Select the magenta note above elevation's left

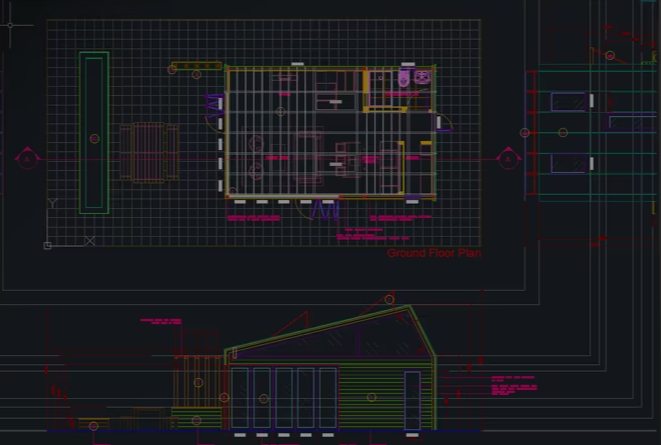162,322
